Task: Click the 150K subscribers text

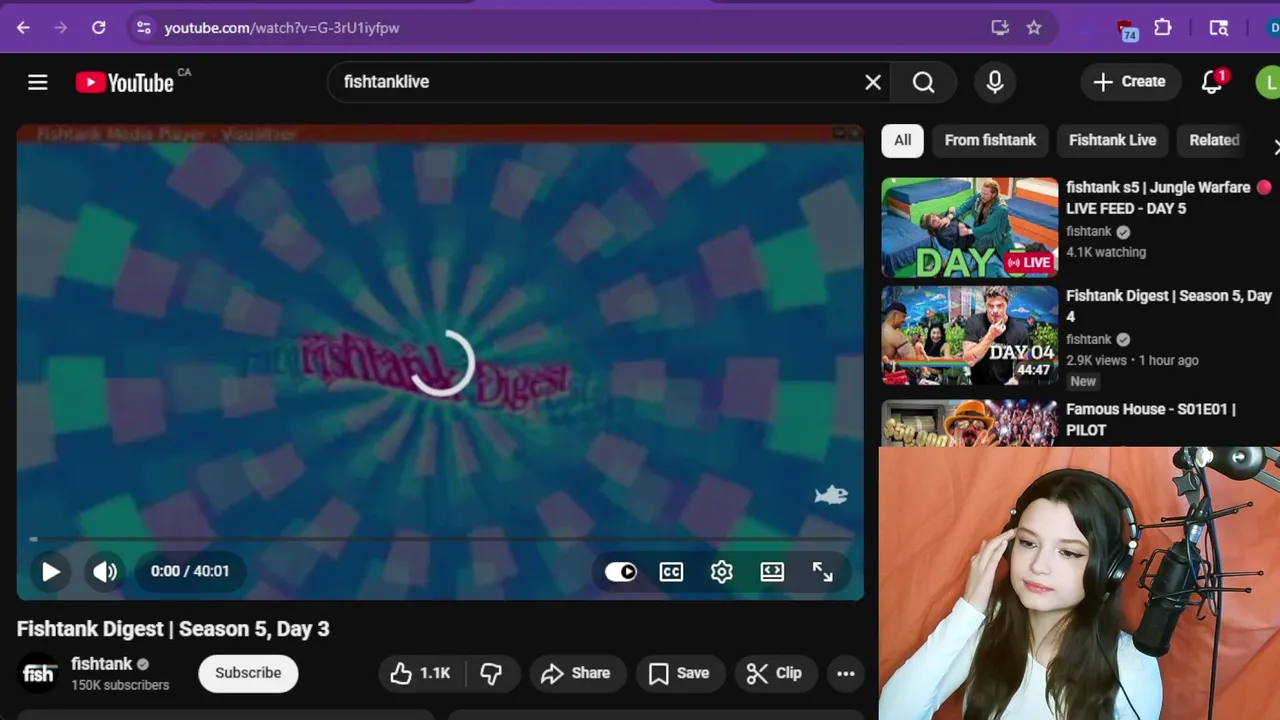Action: click(x=120, y=685)
